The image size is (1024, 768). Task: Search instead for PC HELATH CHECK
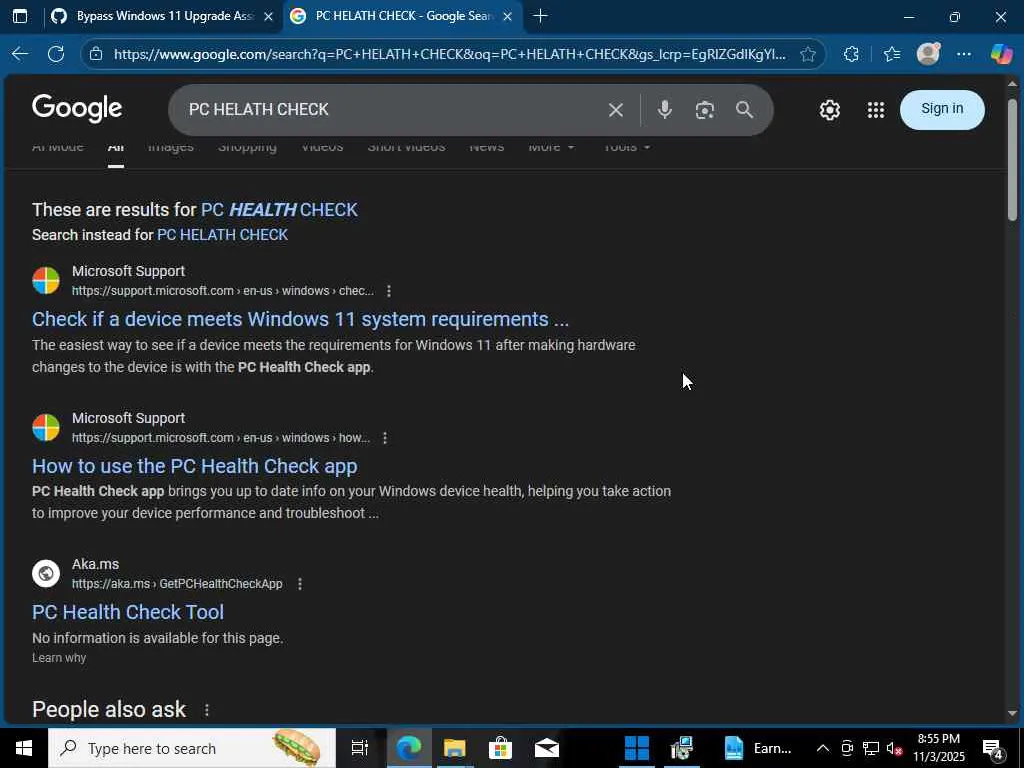coord(223,235)
